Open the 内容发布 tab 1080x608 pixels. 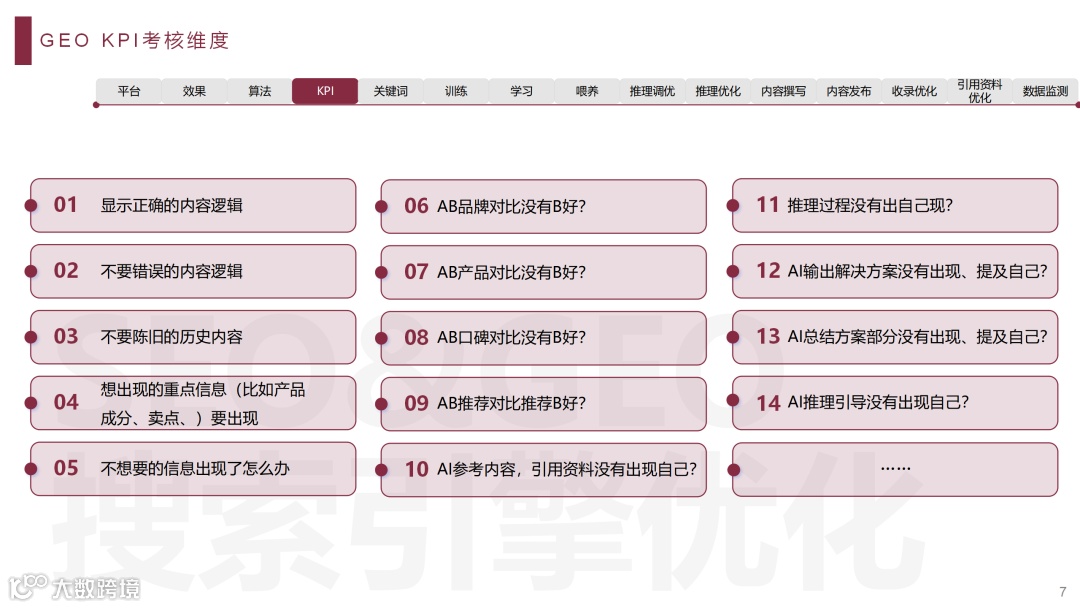[849, 91]
